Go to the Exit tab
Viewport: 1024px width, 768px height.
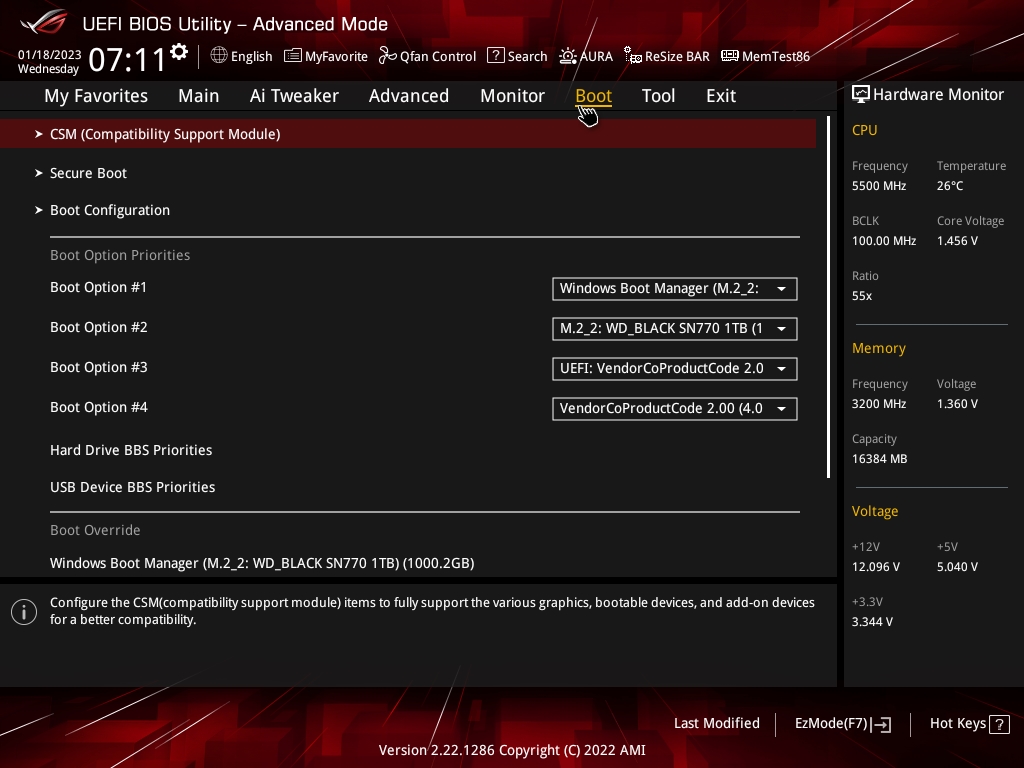coord(721,96)
